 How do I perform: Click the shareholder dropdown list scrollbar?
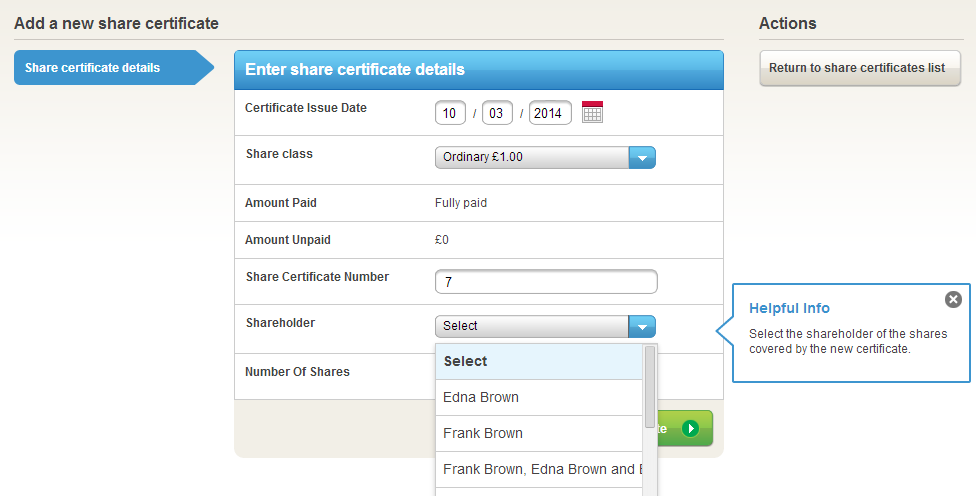pos(650,386)
